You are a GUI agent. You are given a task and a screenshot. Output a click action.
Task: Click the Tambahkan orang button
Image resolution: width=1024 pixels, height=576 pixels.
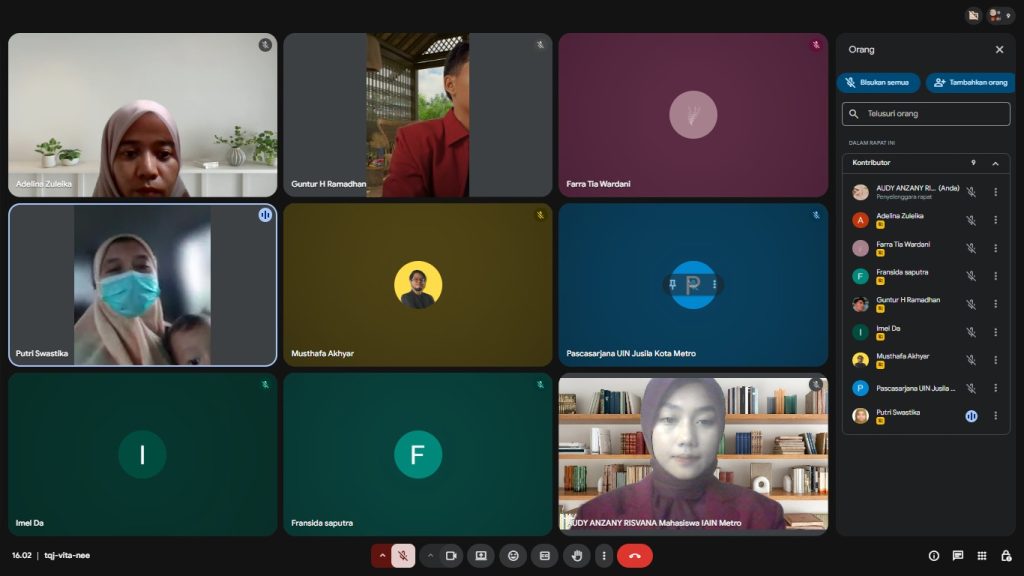click(969, 83)
